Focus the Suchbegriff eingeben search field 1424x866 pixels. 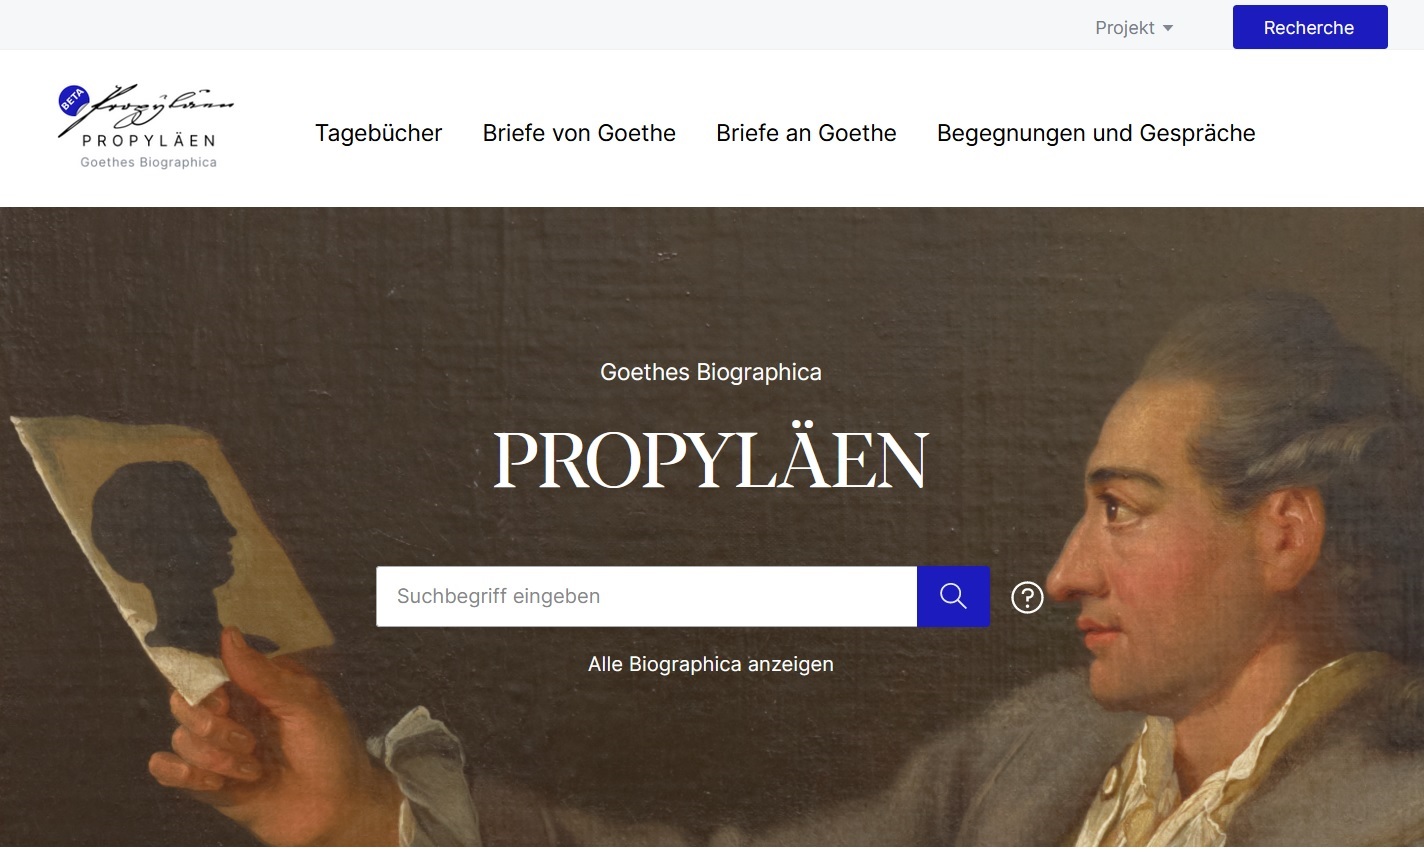[x=646, y=597]
